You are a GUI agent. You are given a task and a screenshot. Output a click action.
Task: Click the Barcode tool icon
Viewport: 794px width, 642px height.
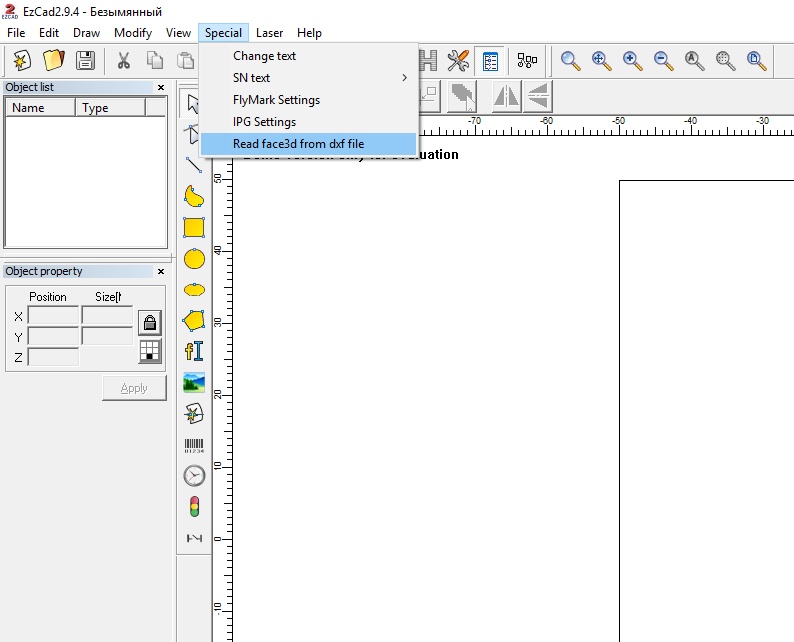(x=194, y=445)
